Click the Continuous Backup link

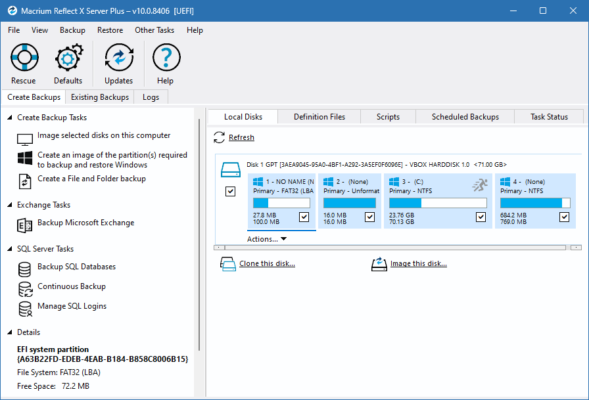click(x=72, y=286)
